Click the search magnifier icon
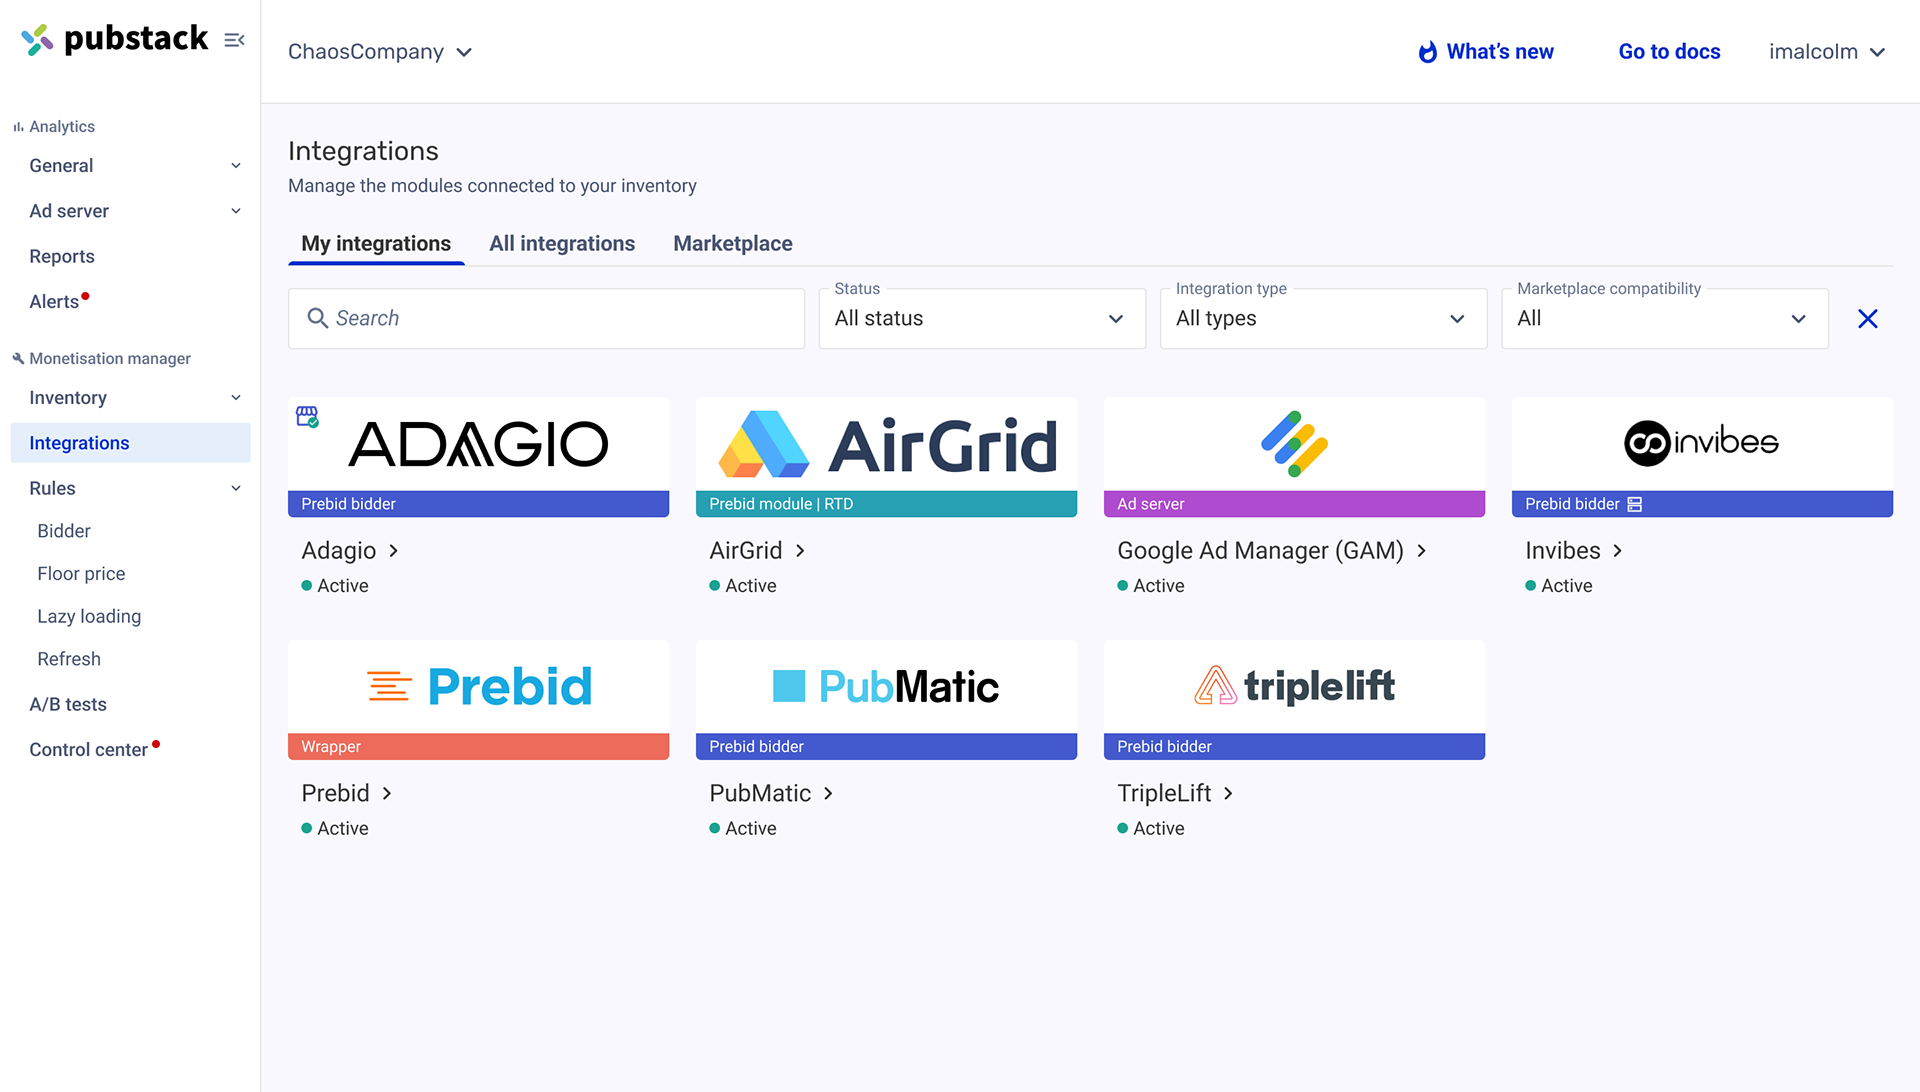 tap(317, 318)
